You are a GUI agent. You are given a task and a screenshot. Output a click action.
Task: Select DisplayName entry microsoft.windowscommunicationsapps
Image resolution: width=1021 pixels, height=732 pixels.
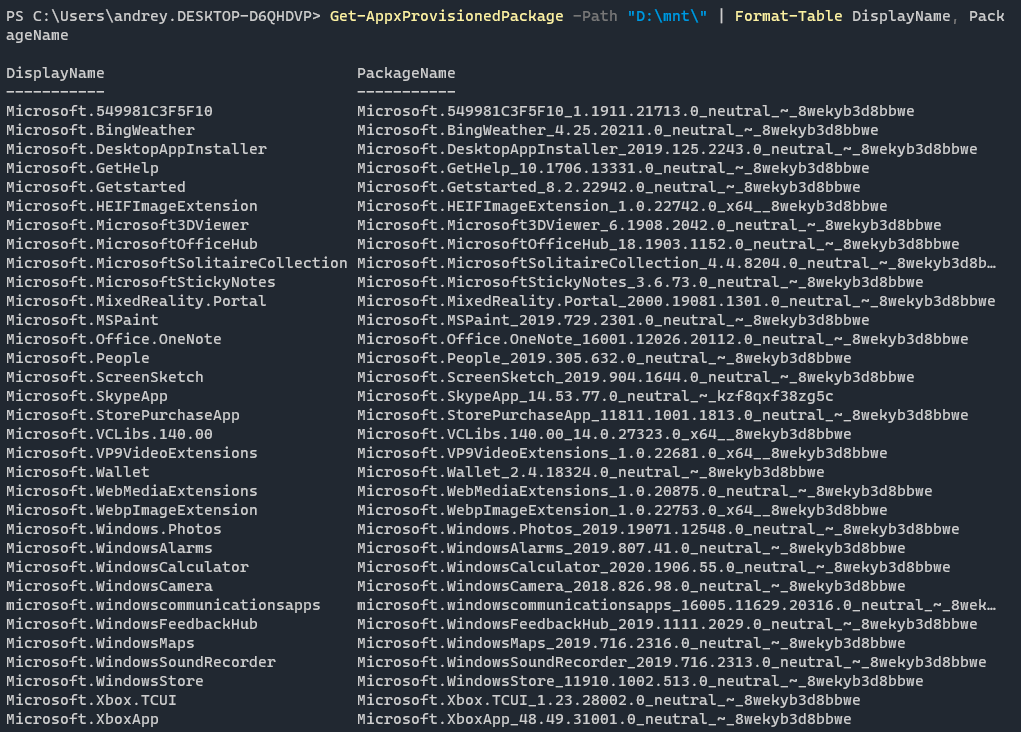pos(163,605)
